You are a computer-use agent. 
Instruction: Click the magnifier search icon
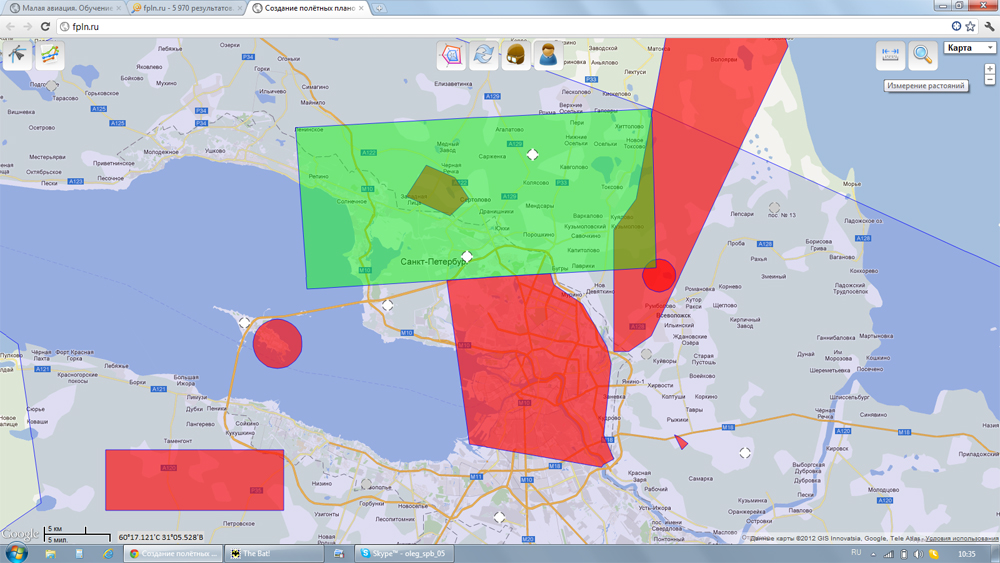[922, 56]
